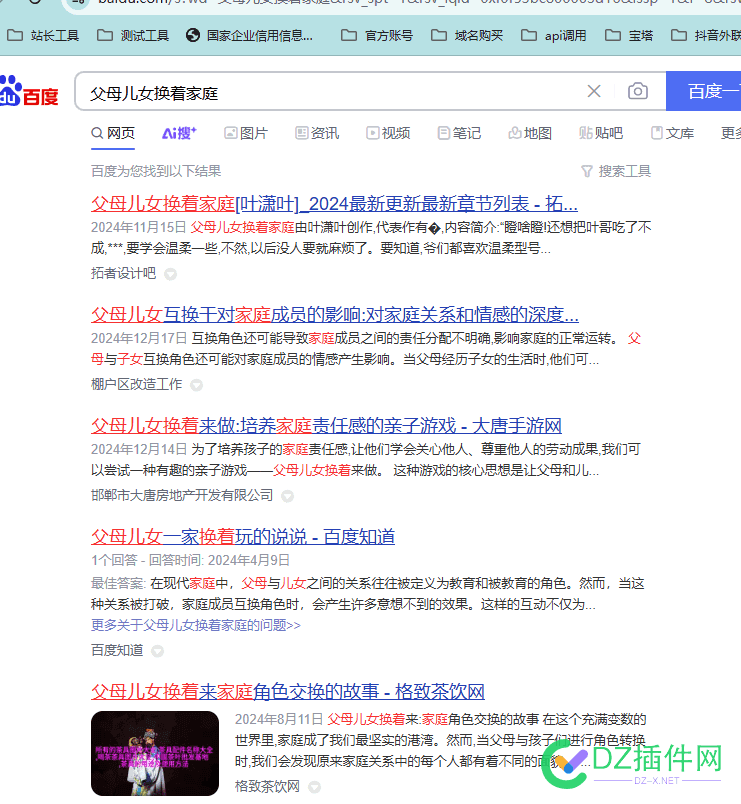
Task: Switch to the 文库 tab
Action: [672, 133]
